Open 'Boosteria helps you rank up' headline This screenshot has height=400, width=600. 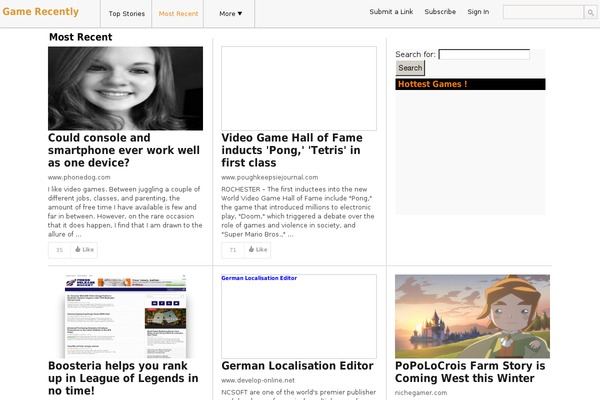[123, 378]
